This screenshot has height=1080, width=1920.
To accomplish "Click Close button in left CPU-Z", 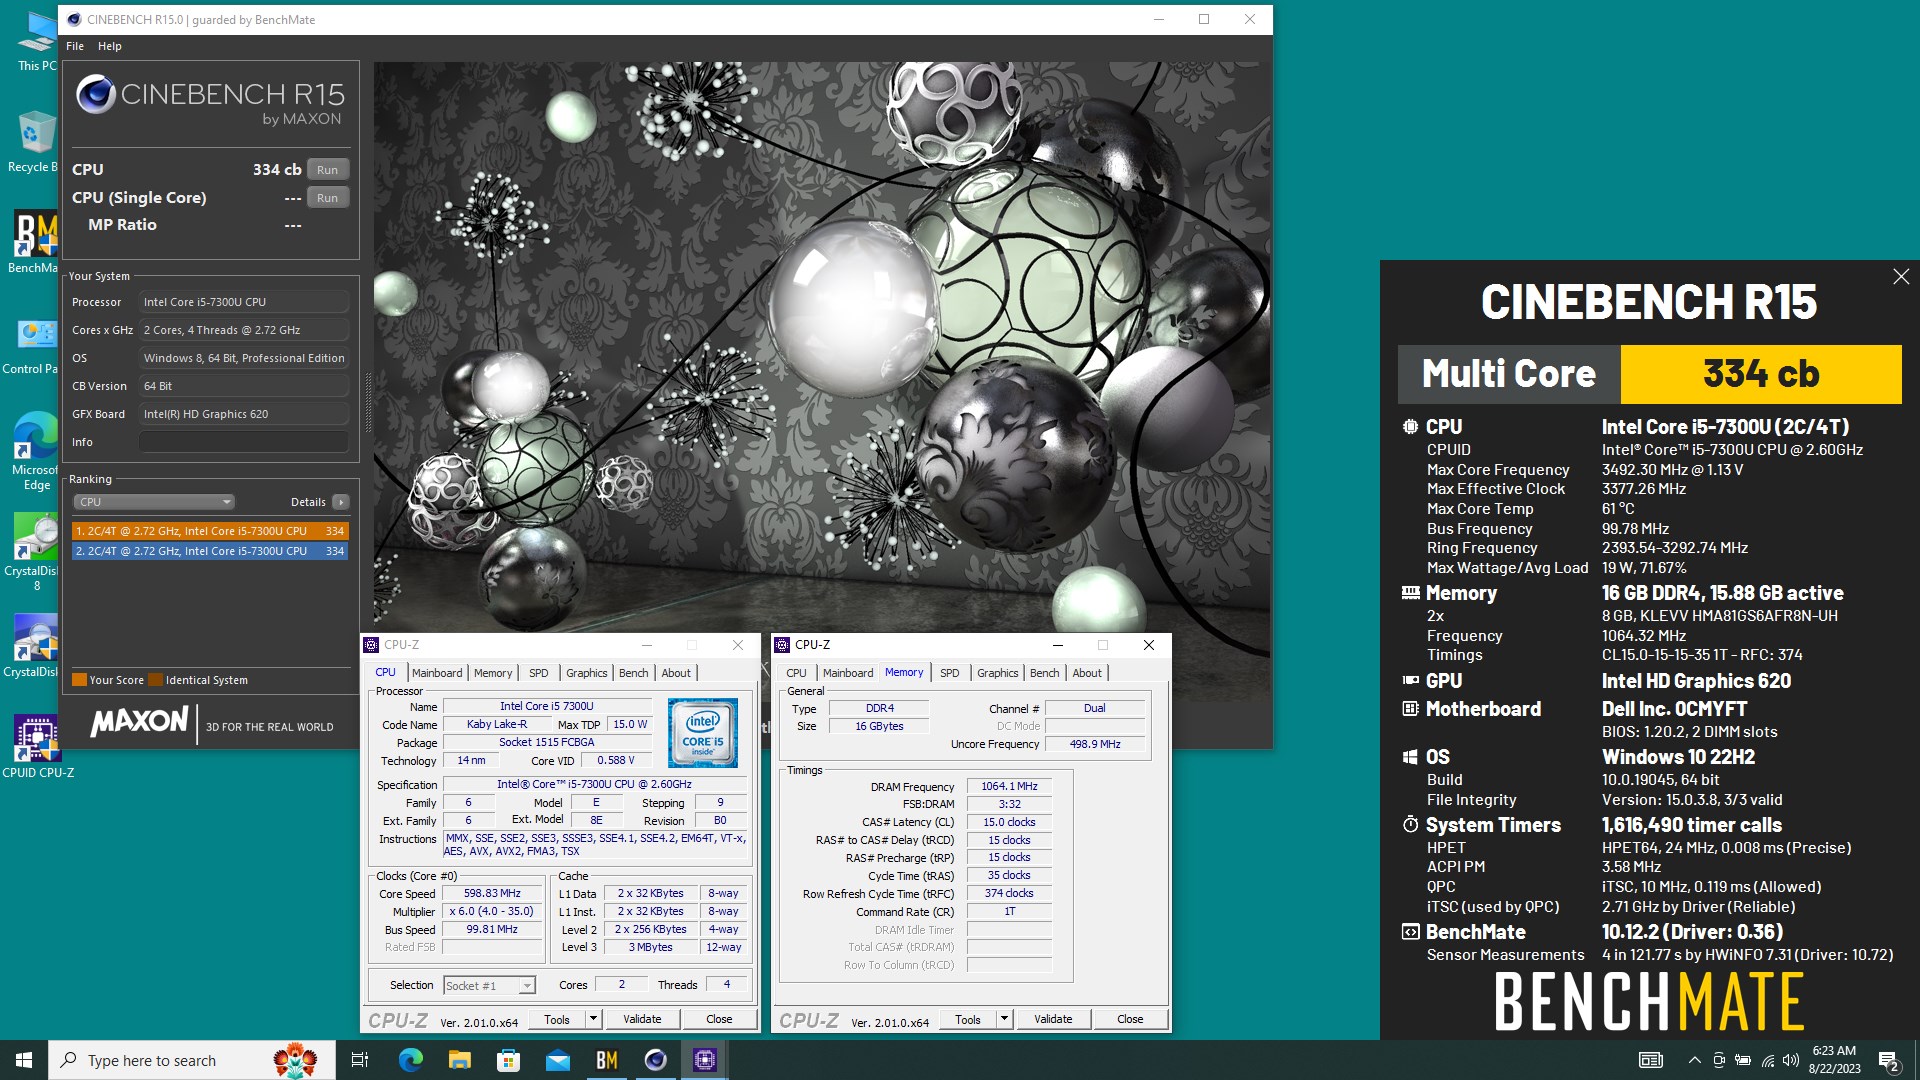I will point(719,1019).
